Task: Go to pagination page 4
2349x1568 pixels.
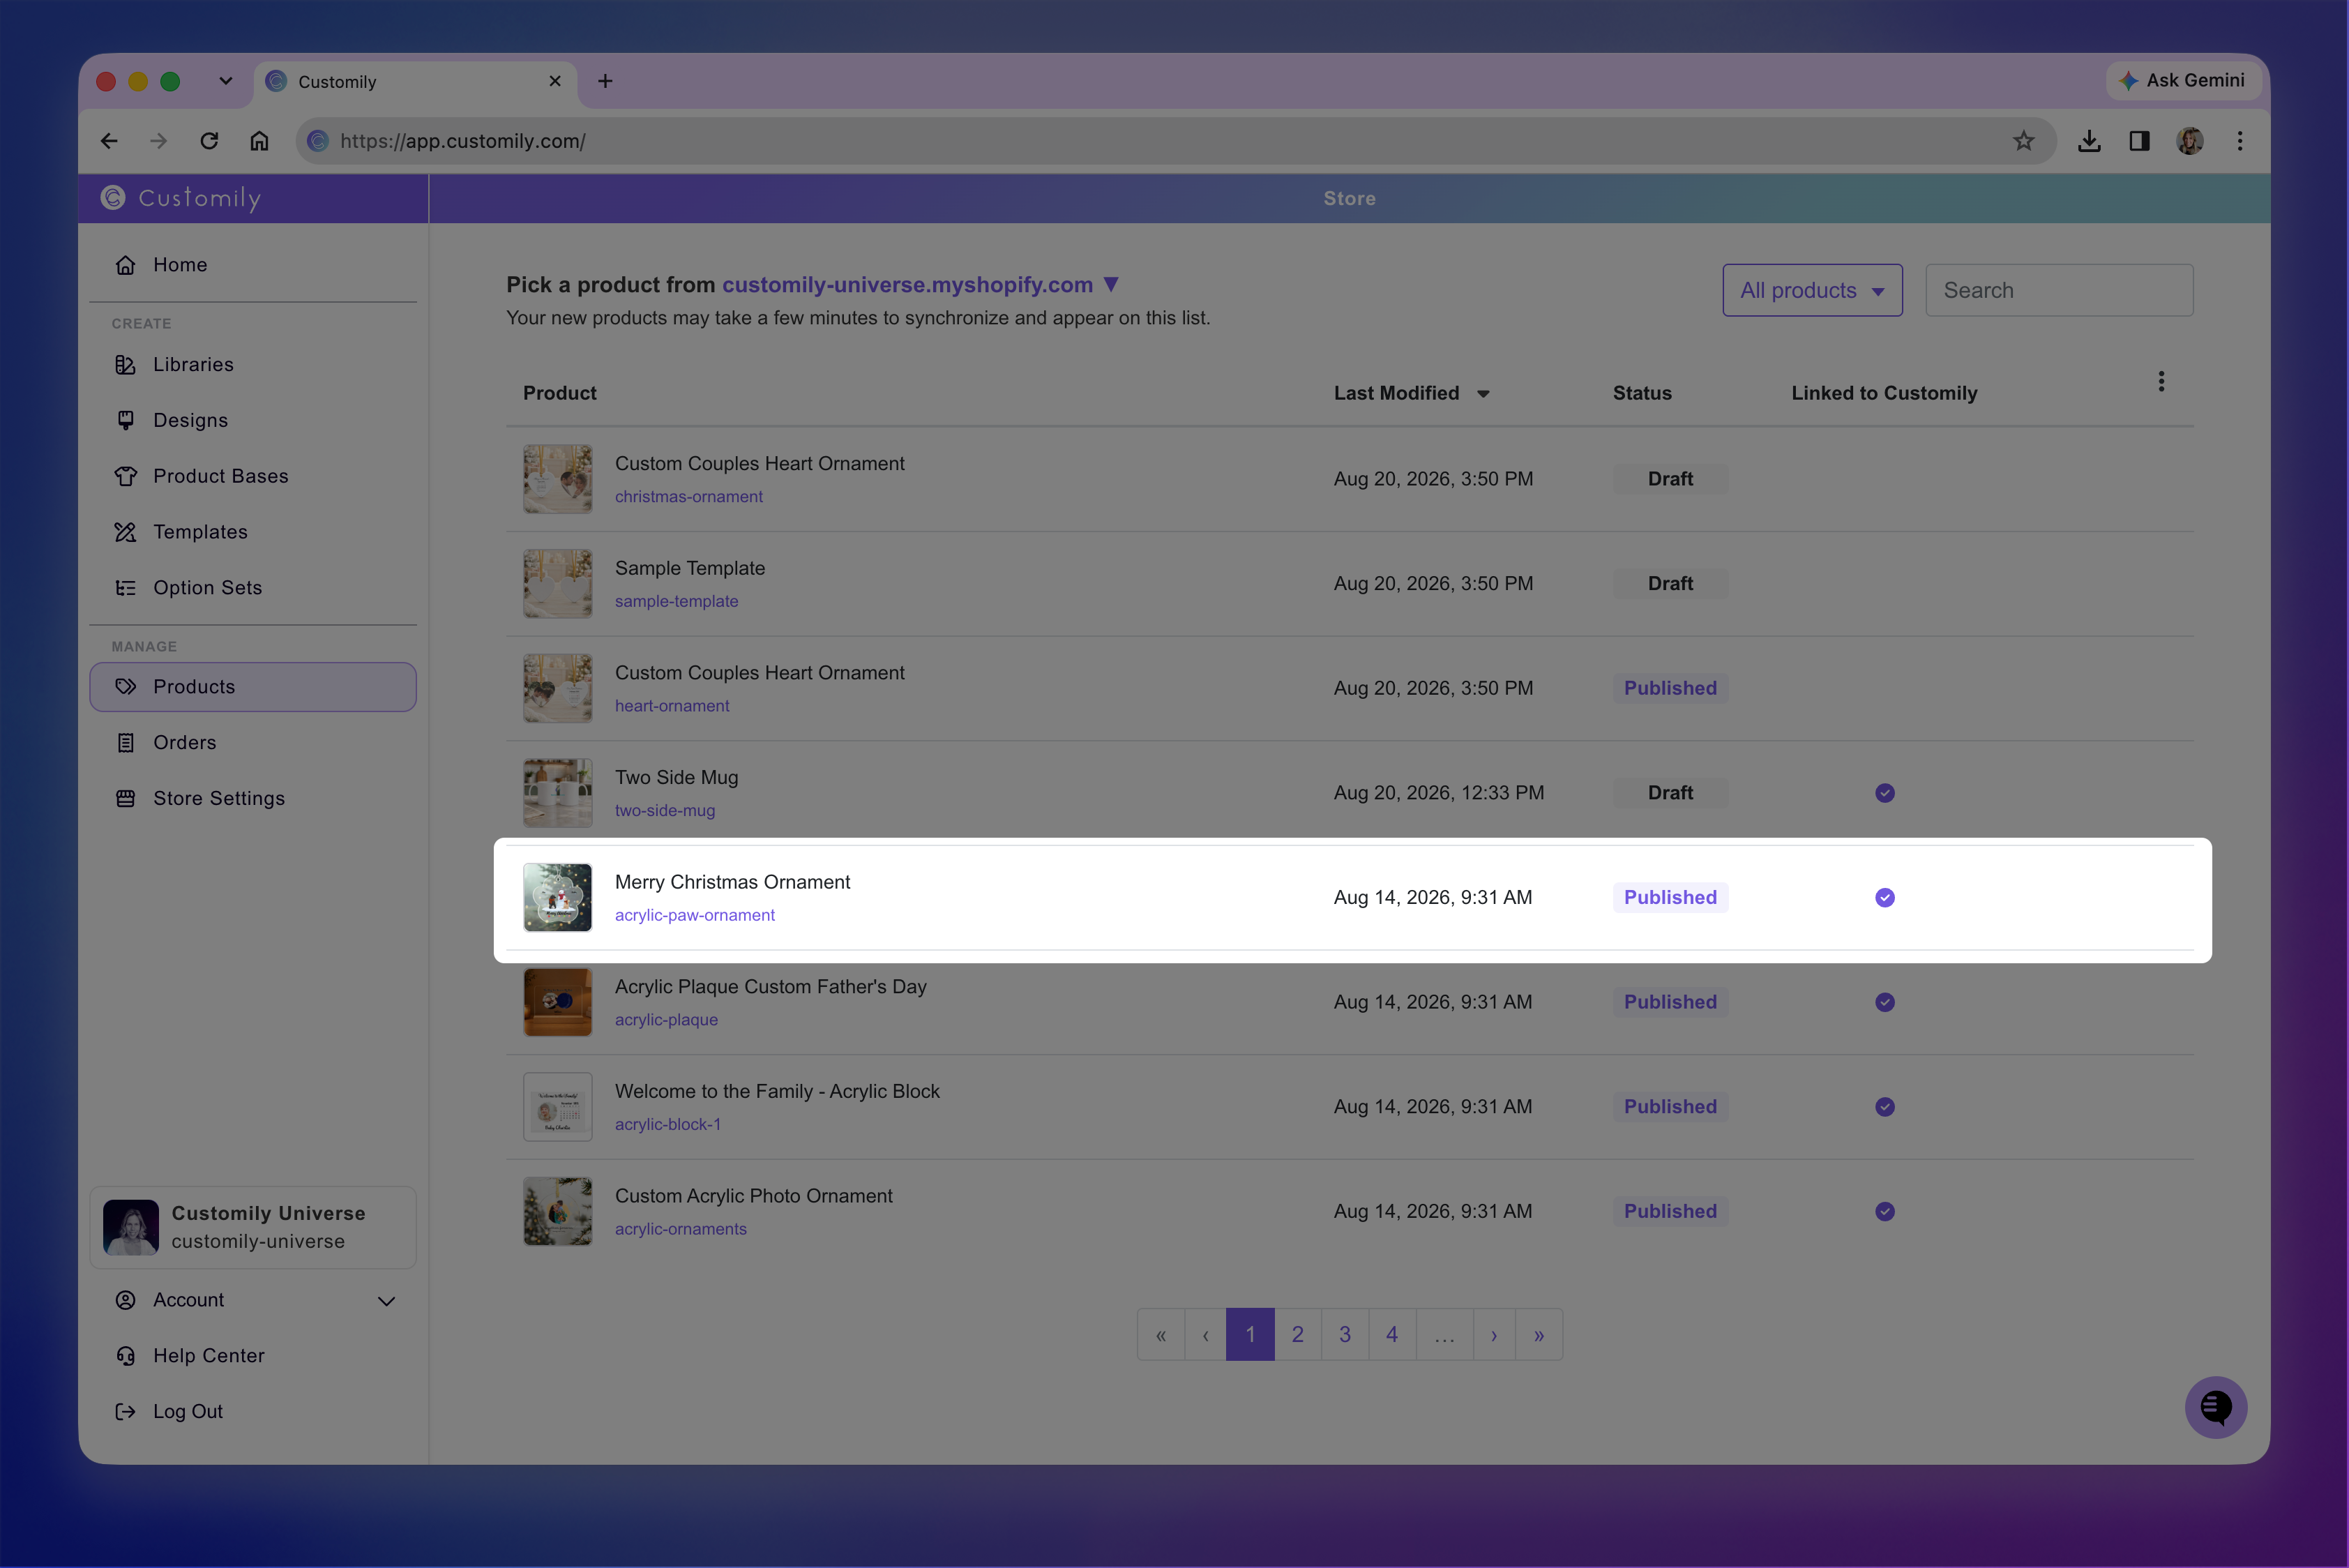Action: [1392, 1335]
